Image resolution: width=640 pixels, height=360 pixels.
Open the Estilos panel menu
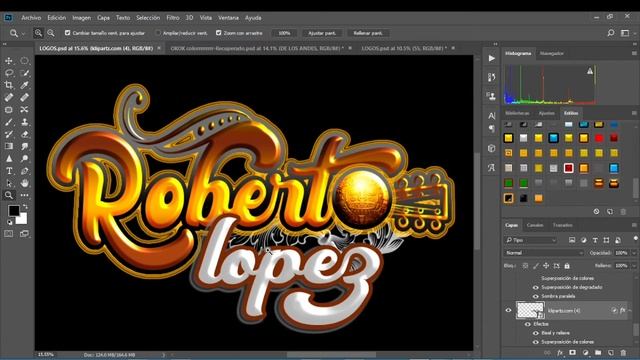tap(634, 113)
